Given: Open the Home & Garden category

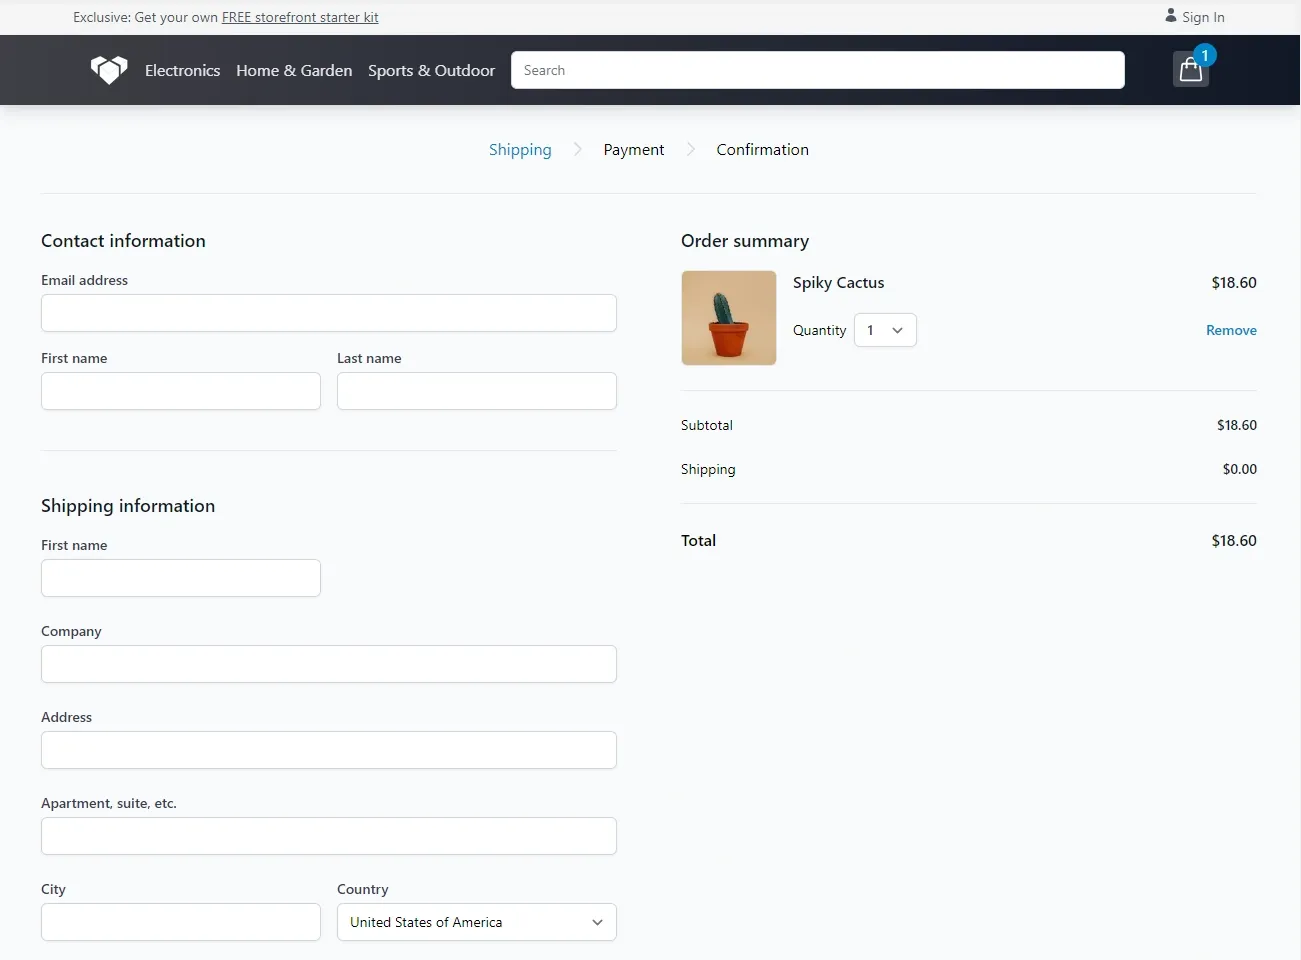Looking at the screenshot, I should pyautogui.click(x=294, y=70).
